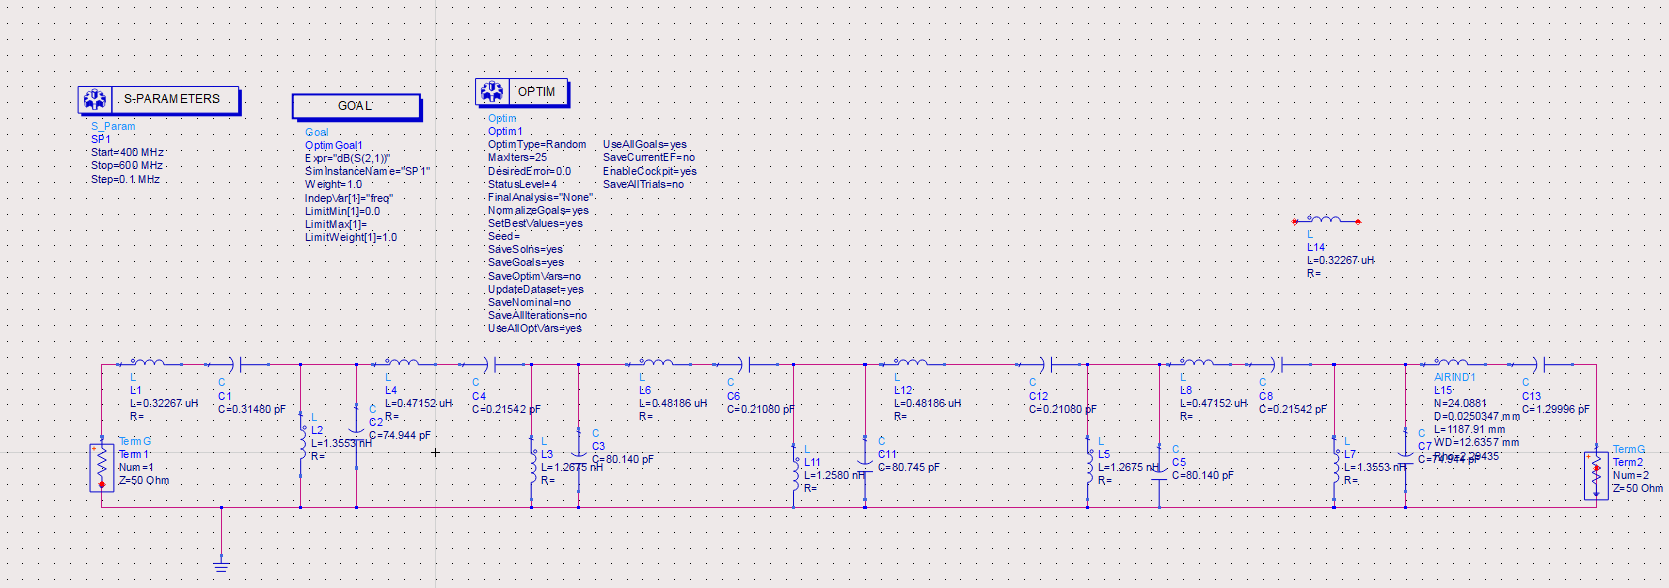Viewport: 1669px width, 588px height.
Task: Click L8 value L=0.47152 uH
Action: 1214,404
